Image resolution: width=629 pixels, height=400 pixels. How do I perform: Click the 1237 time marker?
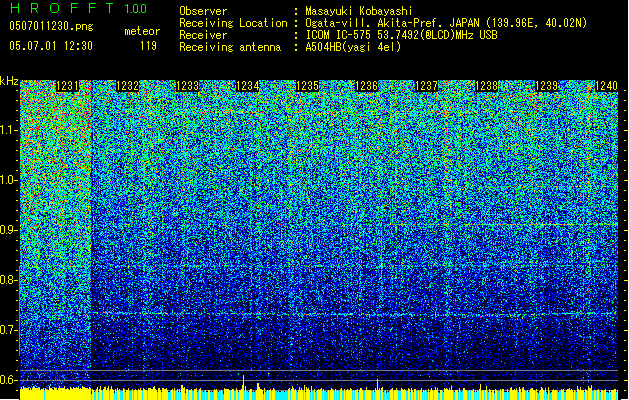pyautogui.click(x=426, y=86)
